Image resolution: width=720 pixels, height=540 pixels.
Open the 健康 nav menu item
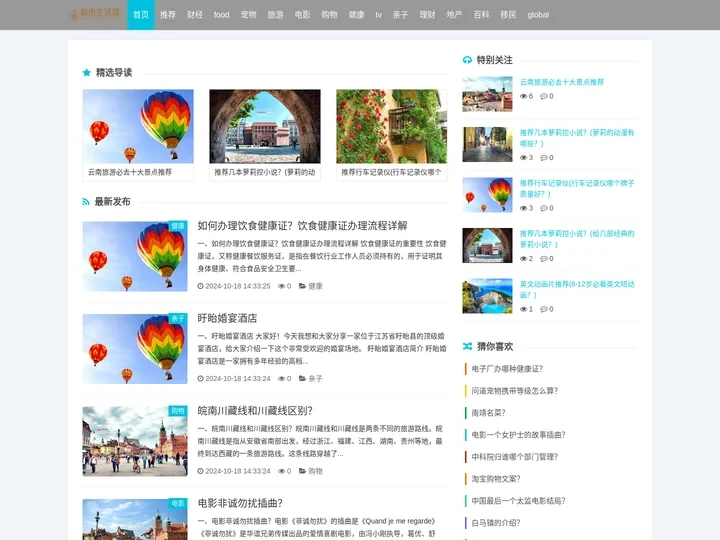tap(356, 15)
